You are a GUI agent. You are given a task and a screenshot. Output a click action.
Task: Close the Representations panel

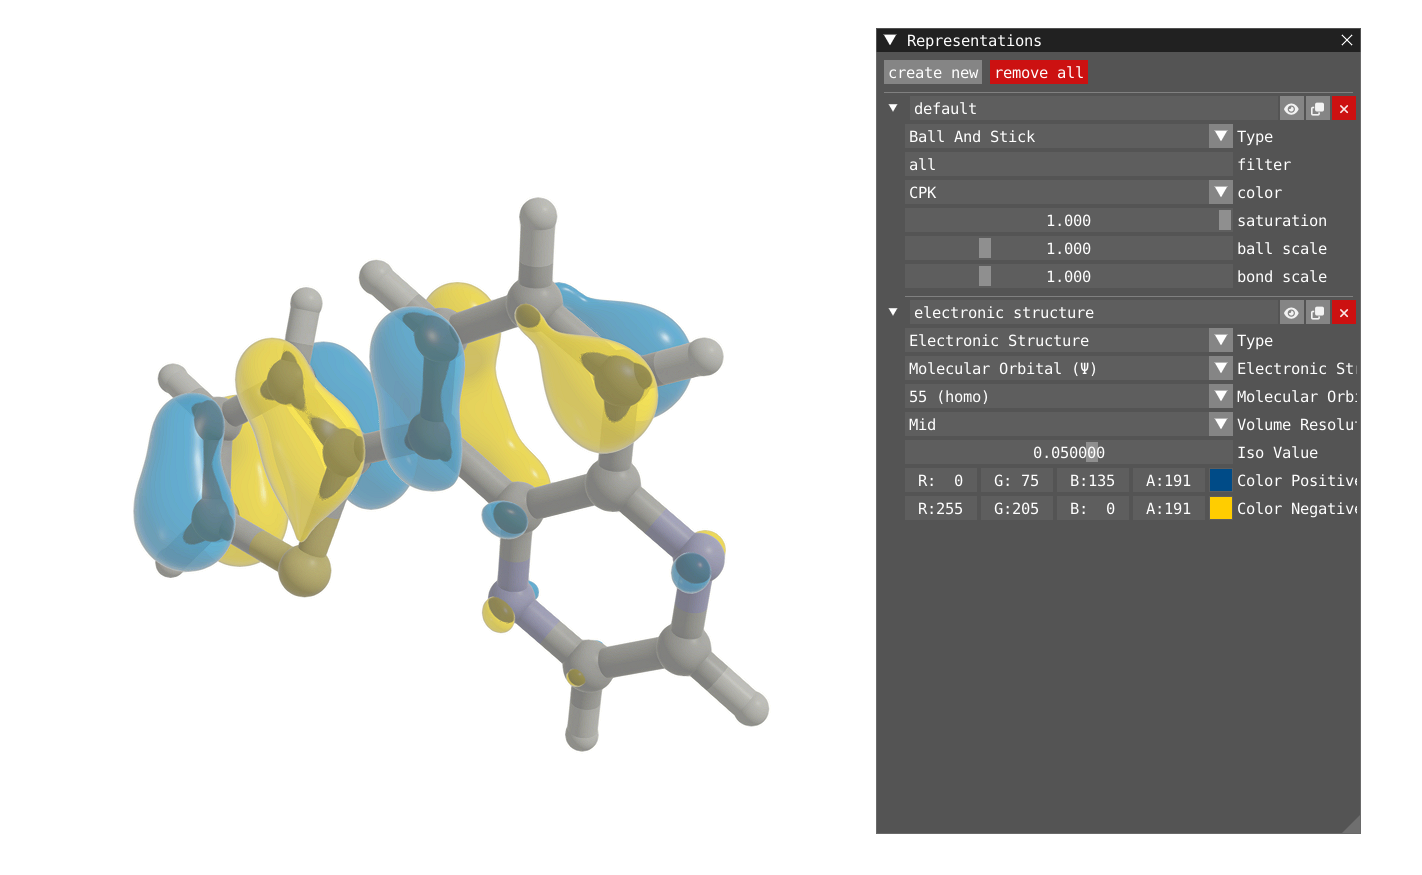1346,40
